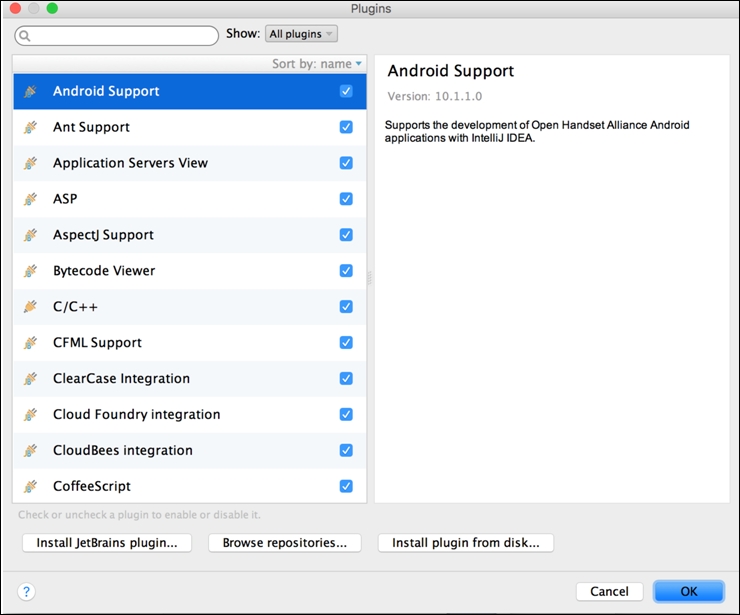Click the plugin icon next to Ant Support

(x=31, y=127)
